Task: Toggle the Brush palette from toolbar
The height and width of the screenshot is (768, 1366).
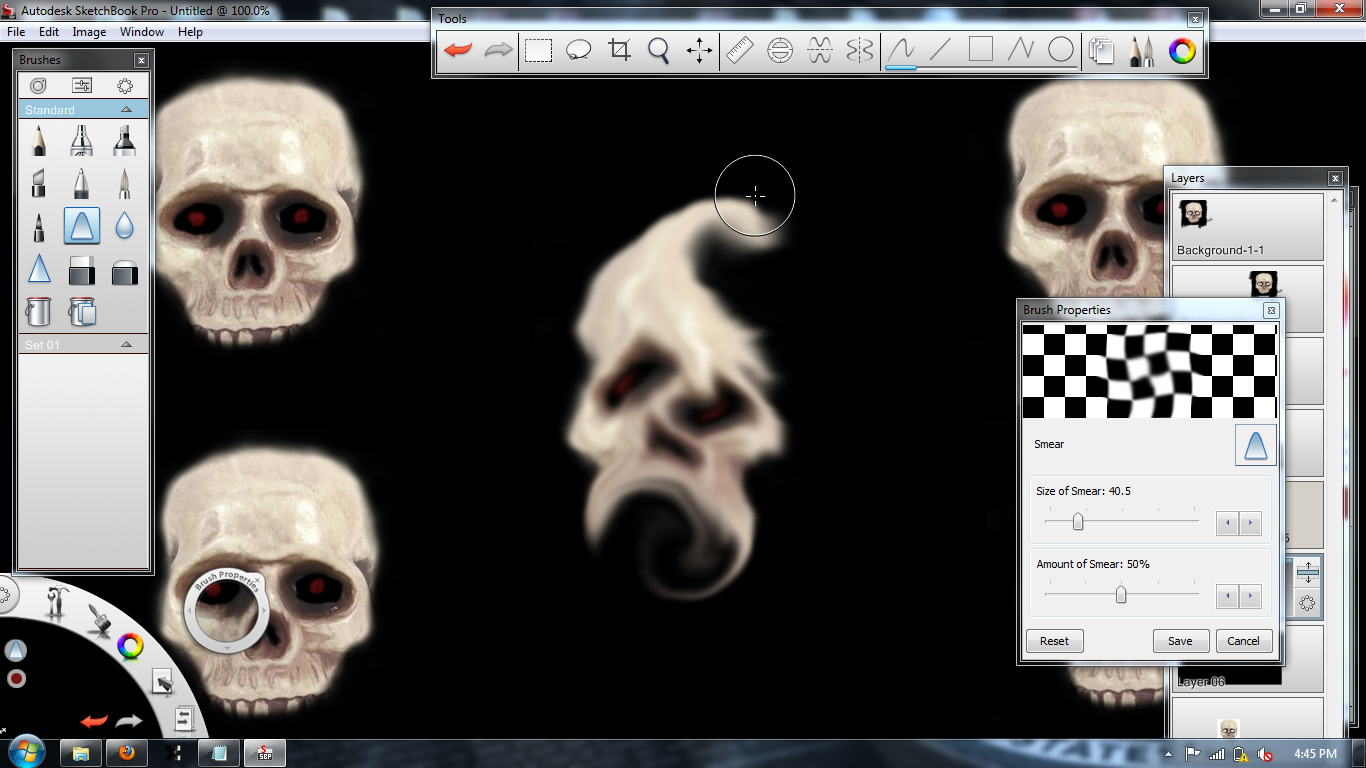Action: tap(1142, 50)
